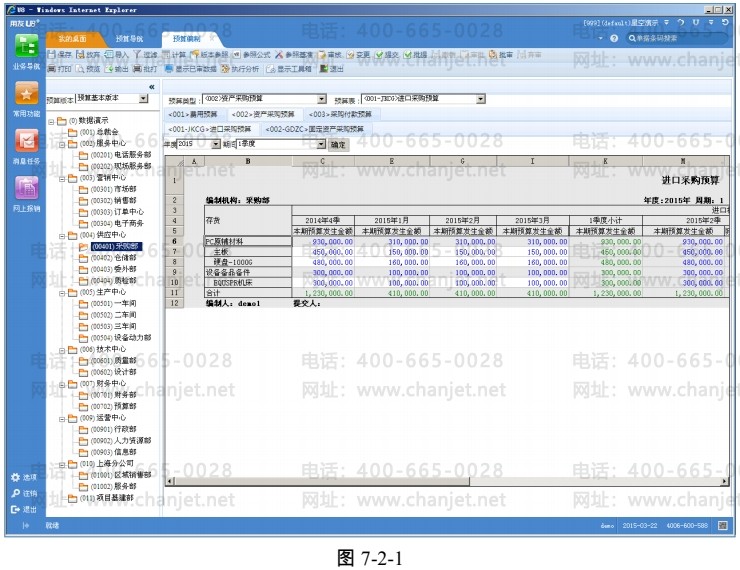Screen dimensions: 740x570
Task: Open the 常用功能 star icon
Action: [26, 96]
